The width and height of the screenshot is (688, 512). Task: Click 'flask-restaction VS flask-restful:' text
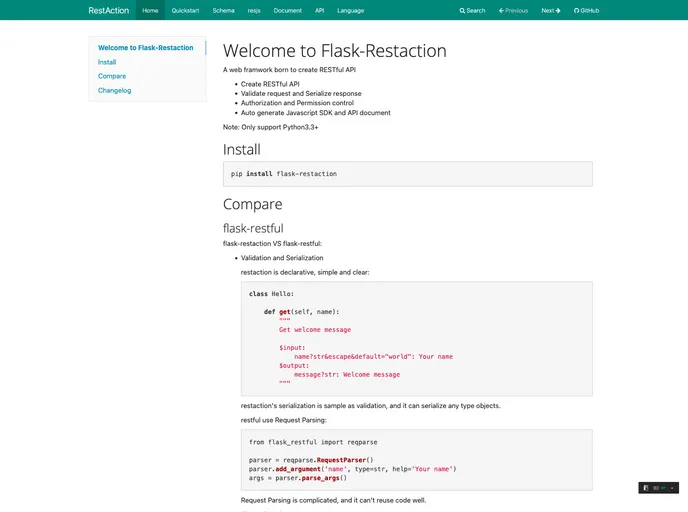pos(272,243)
